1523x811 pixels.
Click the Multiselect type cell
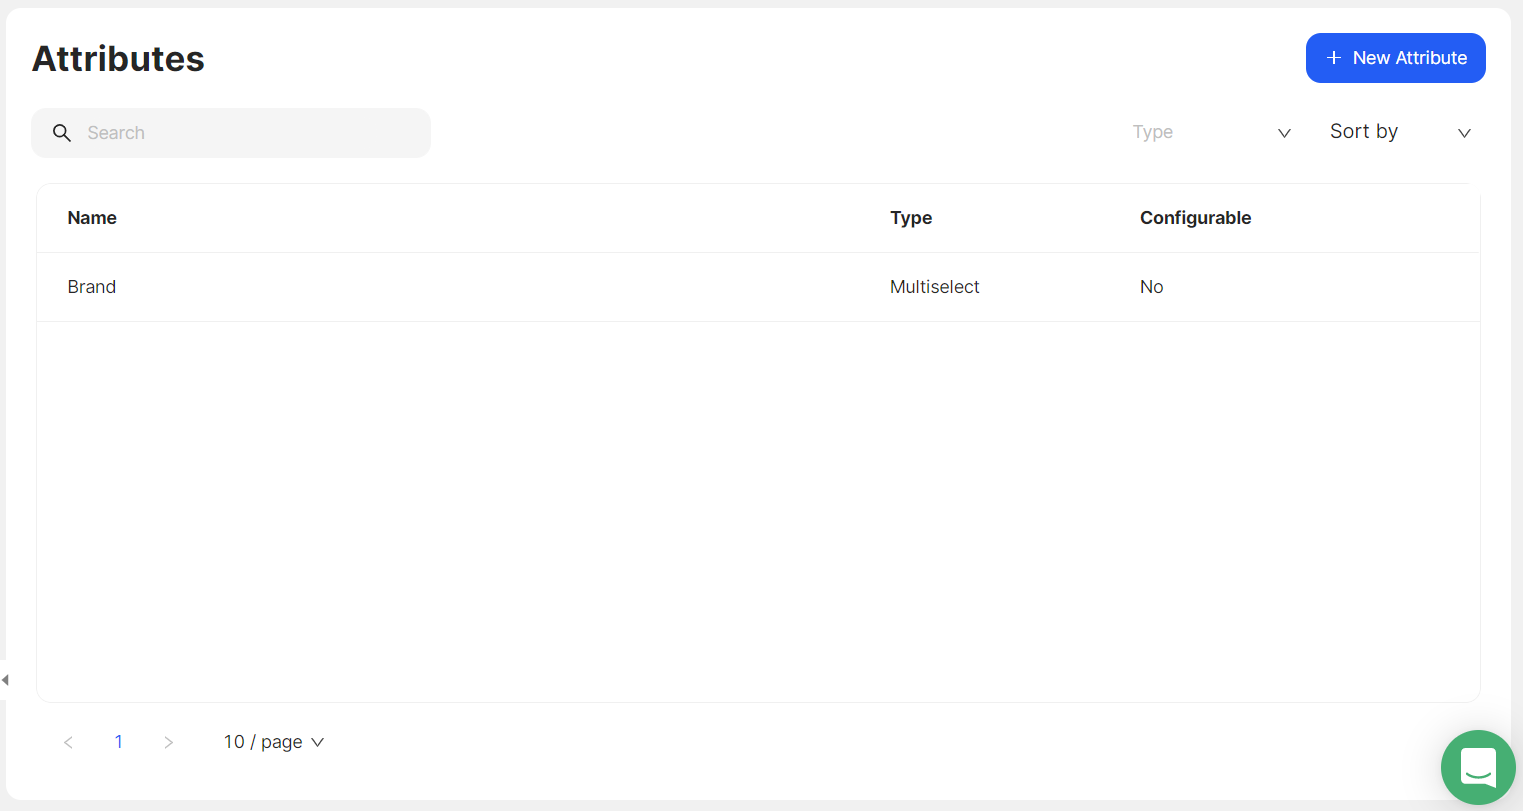934,287
